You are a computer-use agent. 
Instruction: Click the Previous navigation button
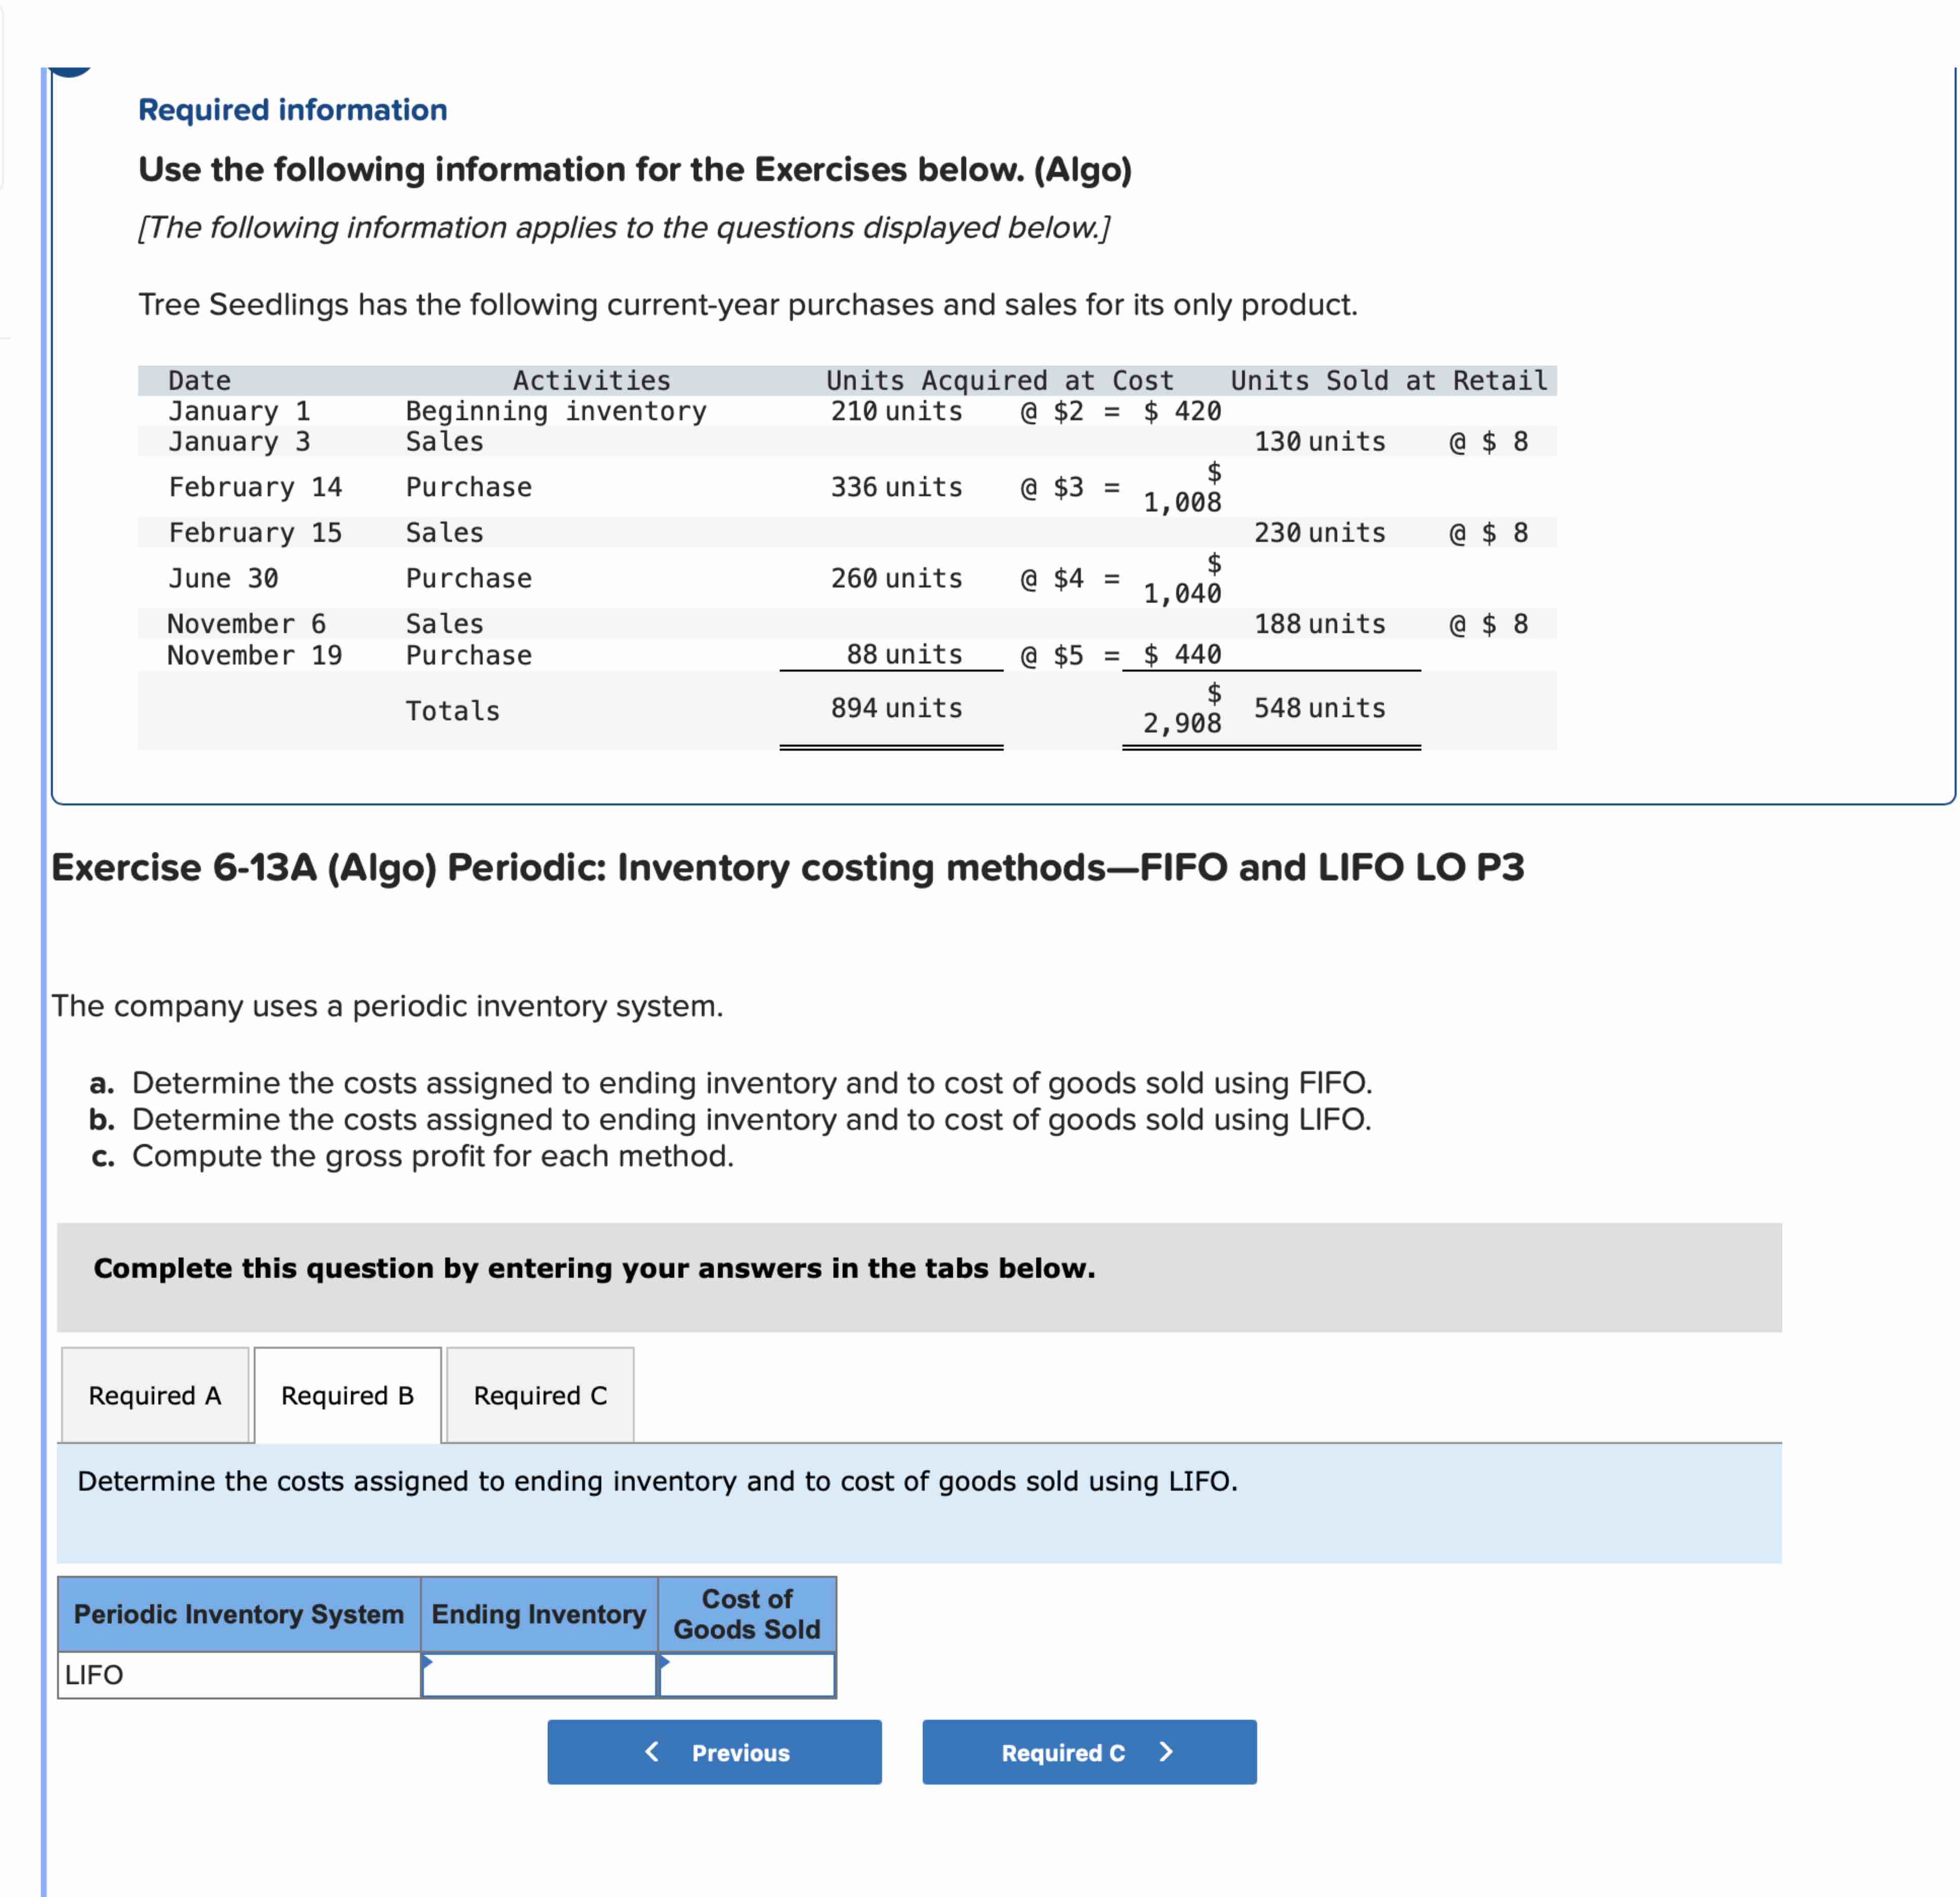pyautogui.click(x=715, y=1752)
